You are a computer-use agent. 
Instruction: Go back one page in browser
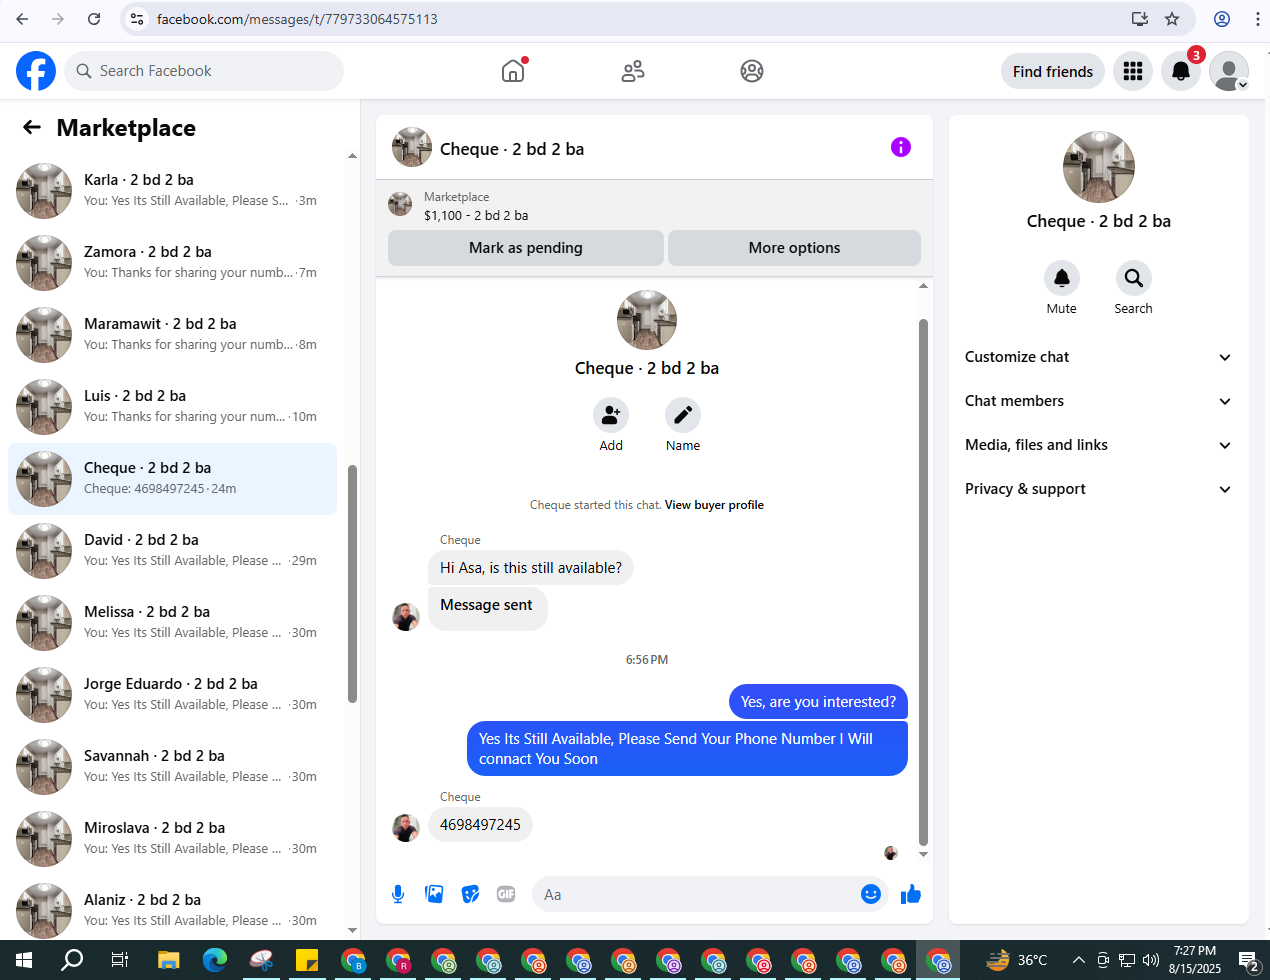click(x=22, y=19)
